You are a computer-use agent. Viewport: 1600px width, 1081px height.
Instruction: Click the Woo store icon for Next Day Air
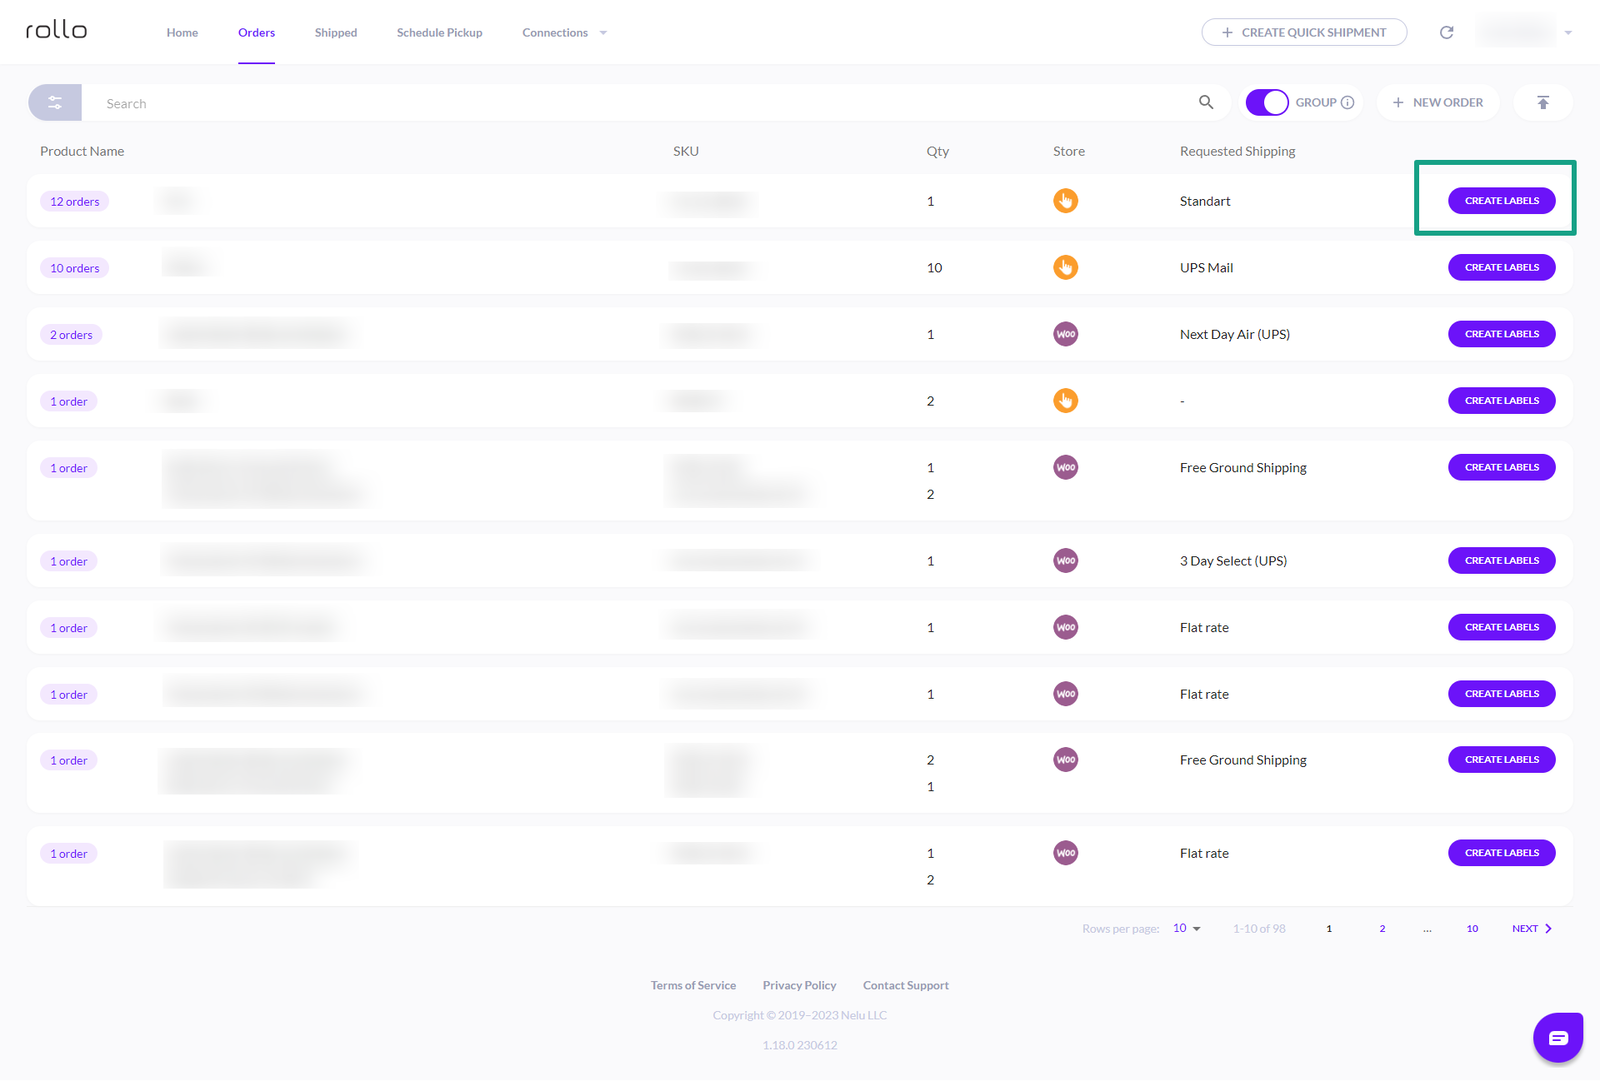point(1065,334)
